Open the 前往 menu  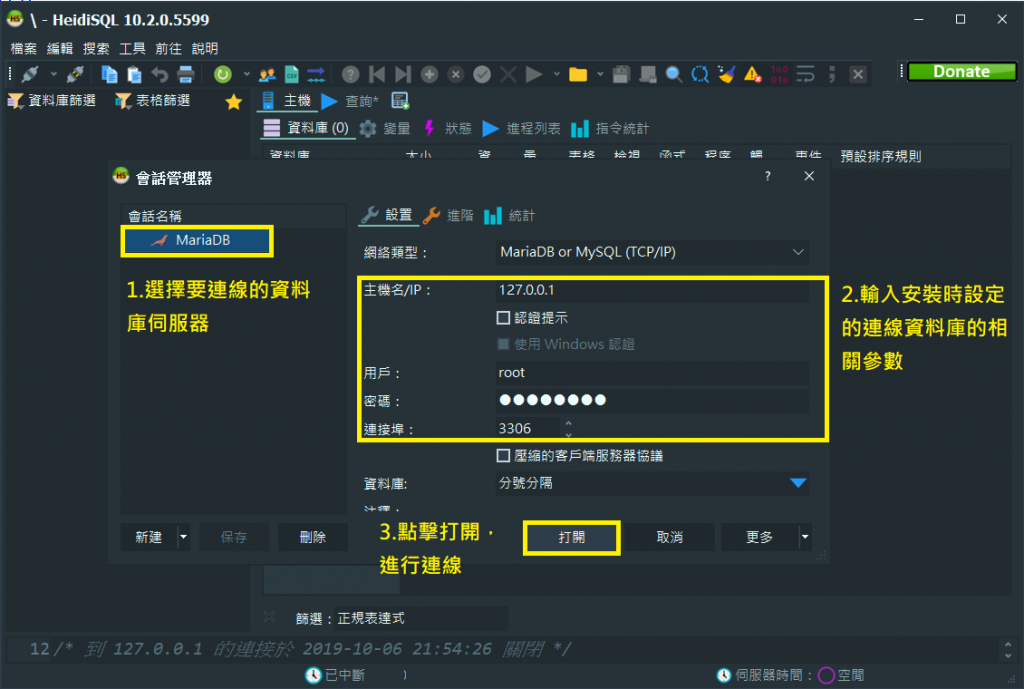(x=168, y=48)
